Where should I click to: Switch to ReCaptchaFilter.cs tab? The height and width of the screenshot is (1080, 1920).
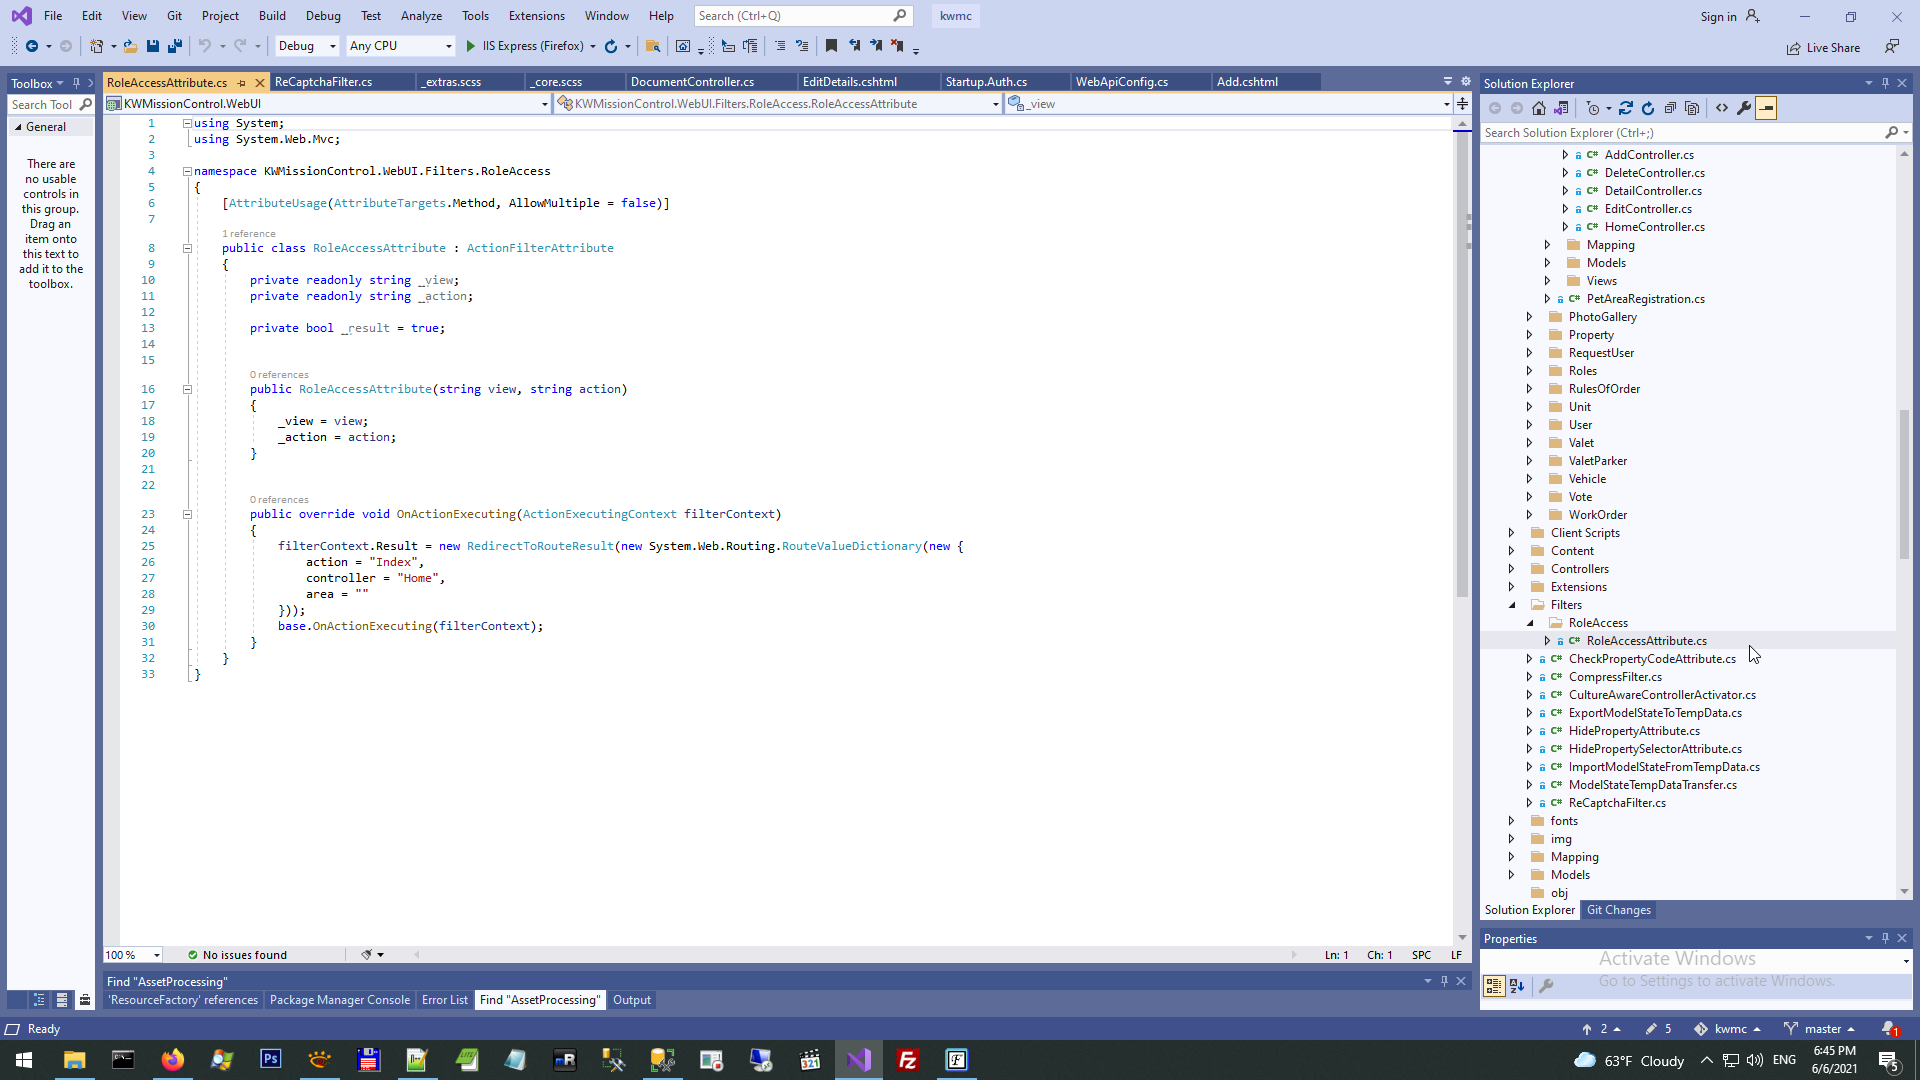pyautogui.click(x=323, y=82)
